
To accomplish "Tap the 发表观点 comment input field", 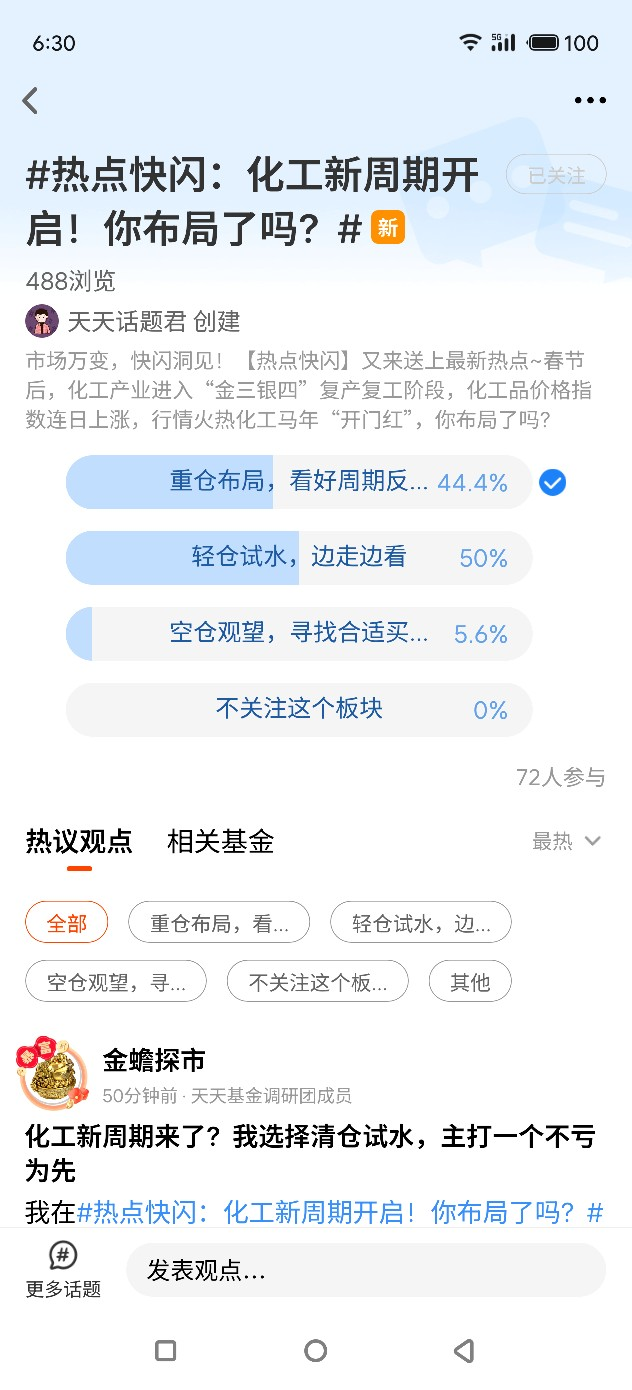I will [366, 1270].
